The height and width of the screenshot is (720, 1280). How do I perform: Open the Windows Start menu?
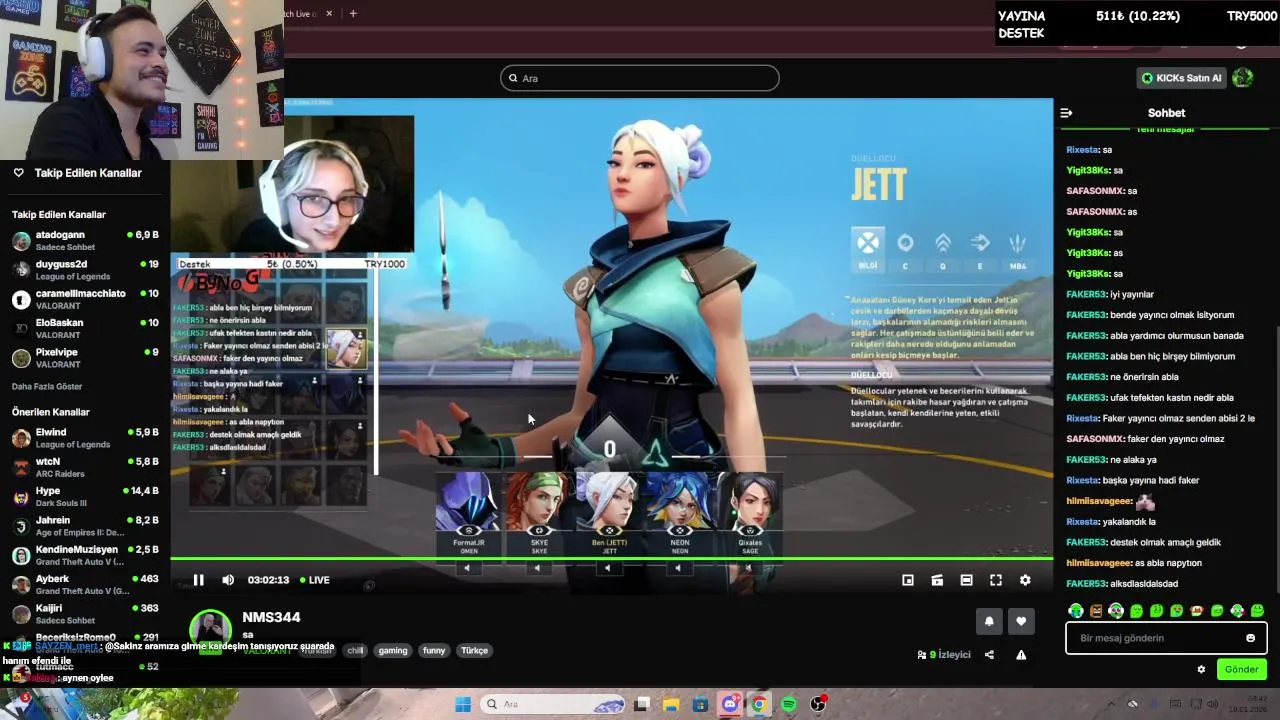(462, 704)
